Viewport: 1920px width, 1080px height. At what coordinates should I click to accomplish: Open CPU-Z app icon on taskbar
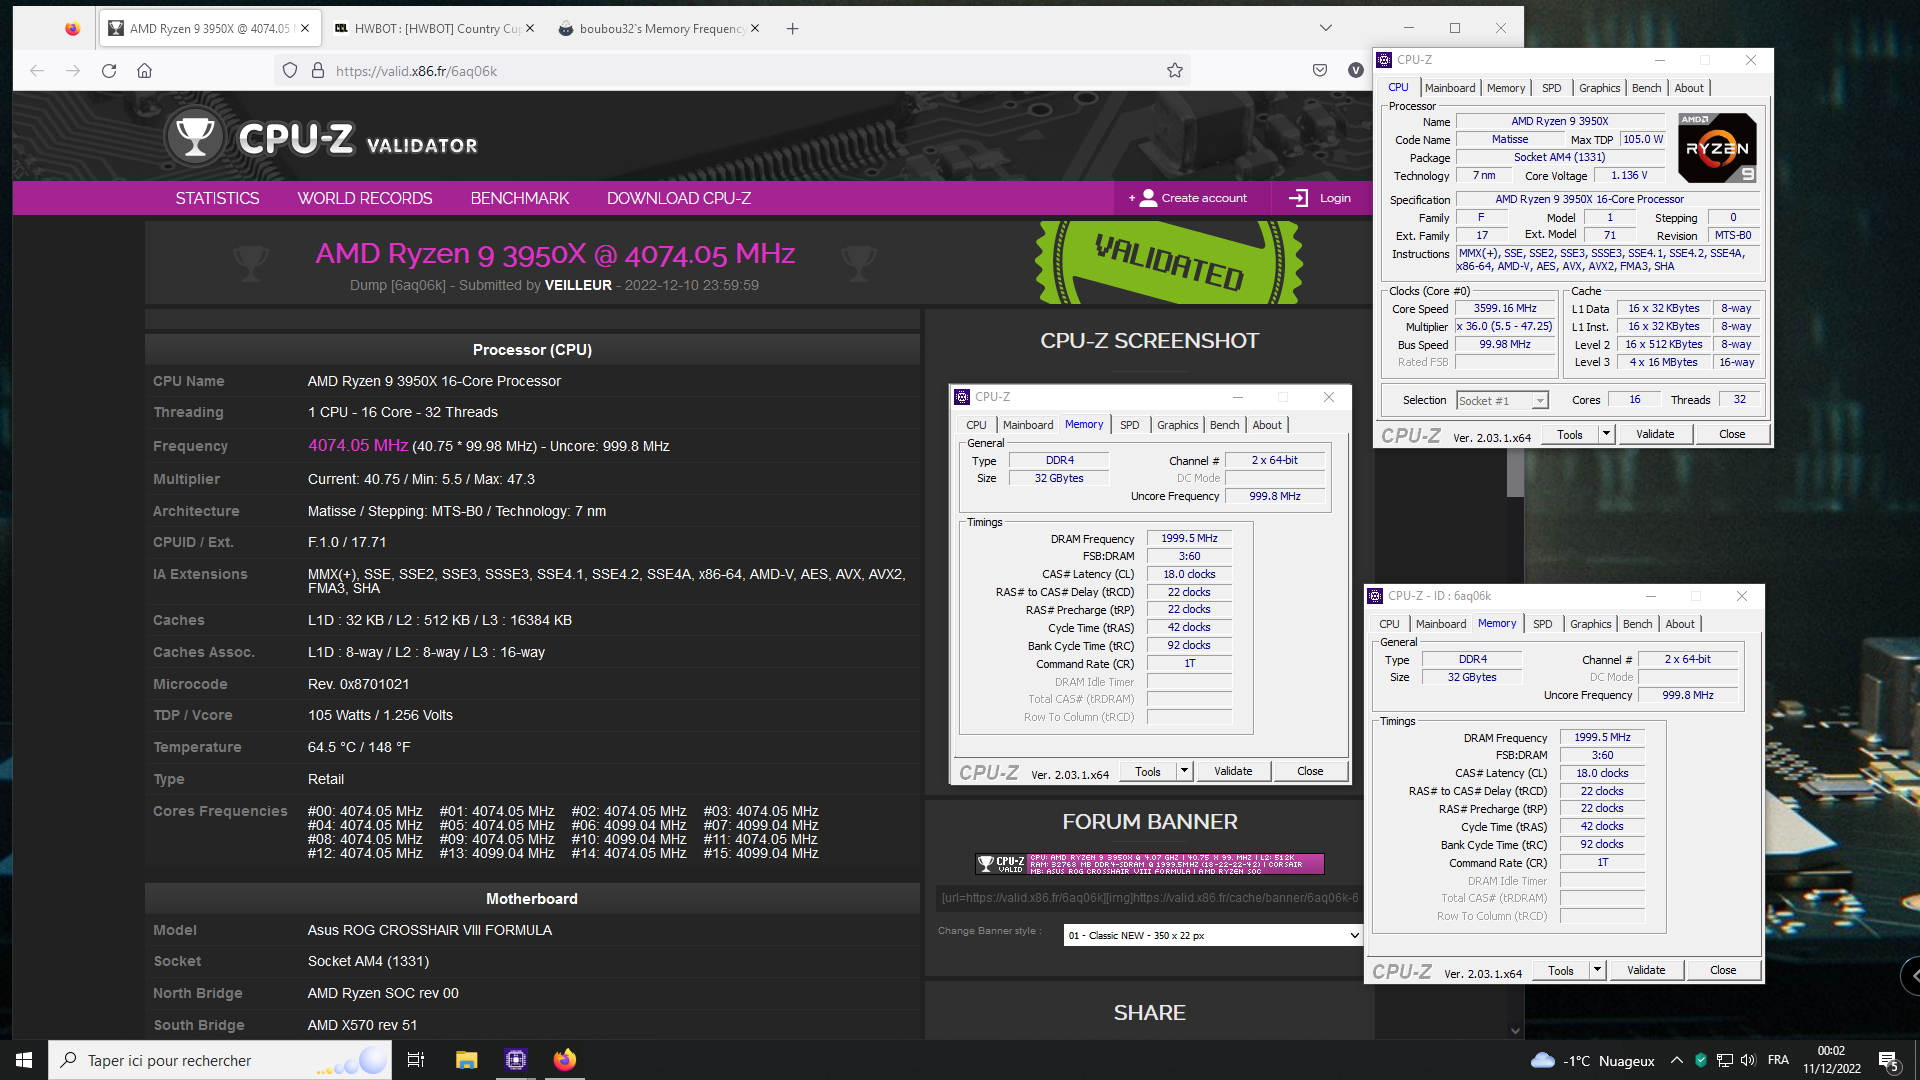(516, 1060)
